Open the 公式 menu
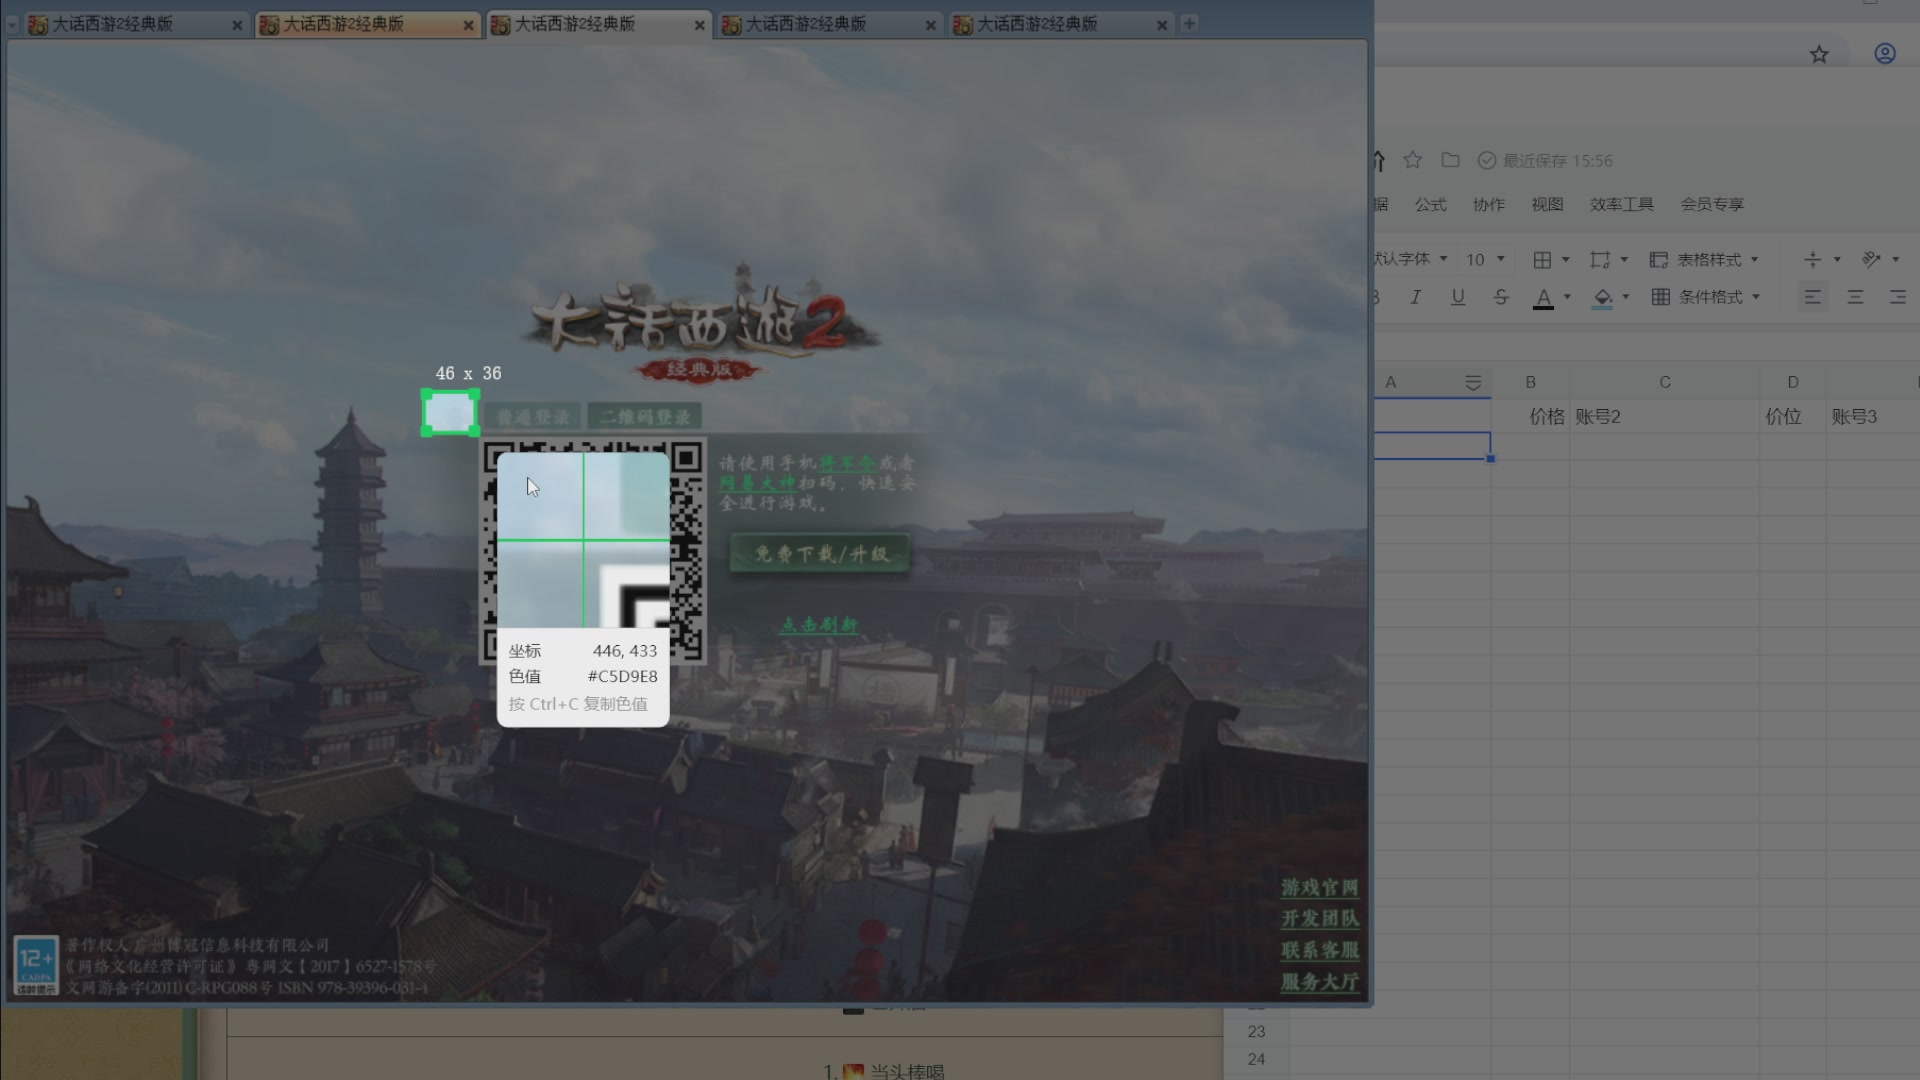 [x=1430, y=204]
